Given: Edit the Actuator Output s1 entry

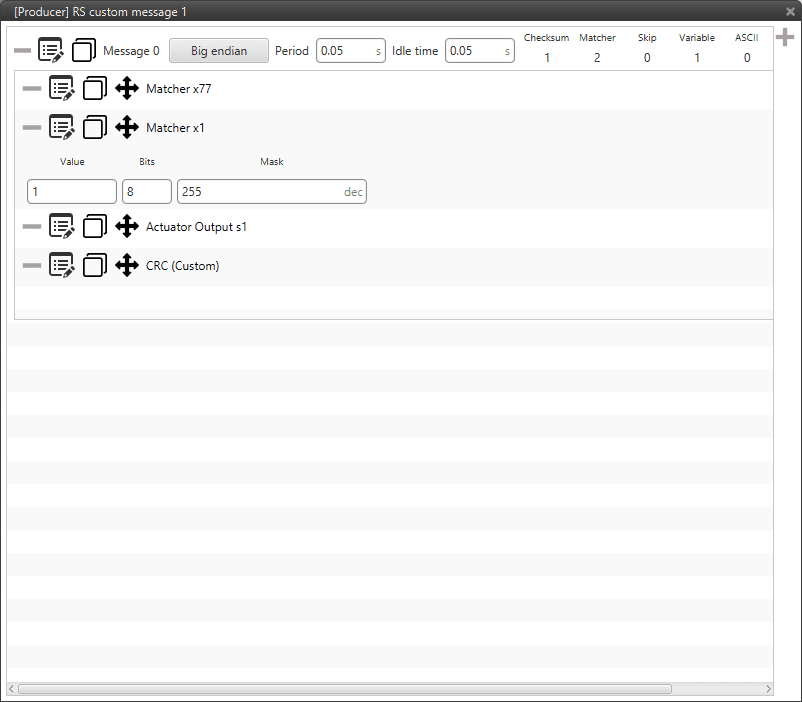Looking at the screenshot, I should pyautogui.click(x=61, y=226).
